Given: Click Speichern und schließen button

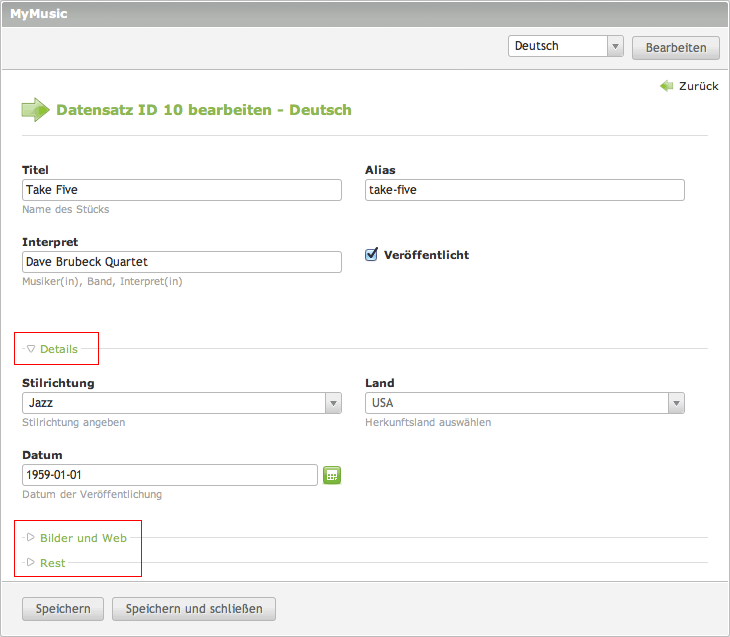Looking at the screenshot, I should 194,608.
